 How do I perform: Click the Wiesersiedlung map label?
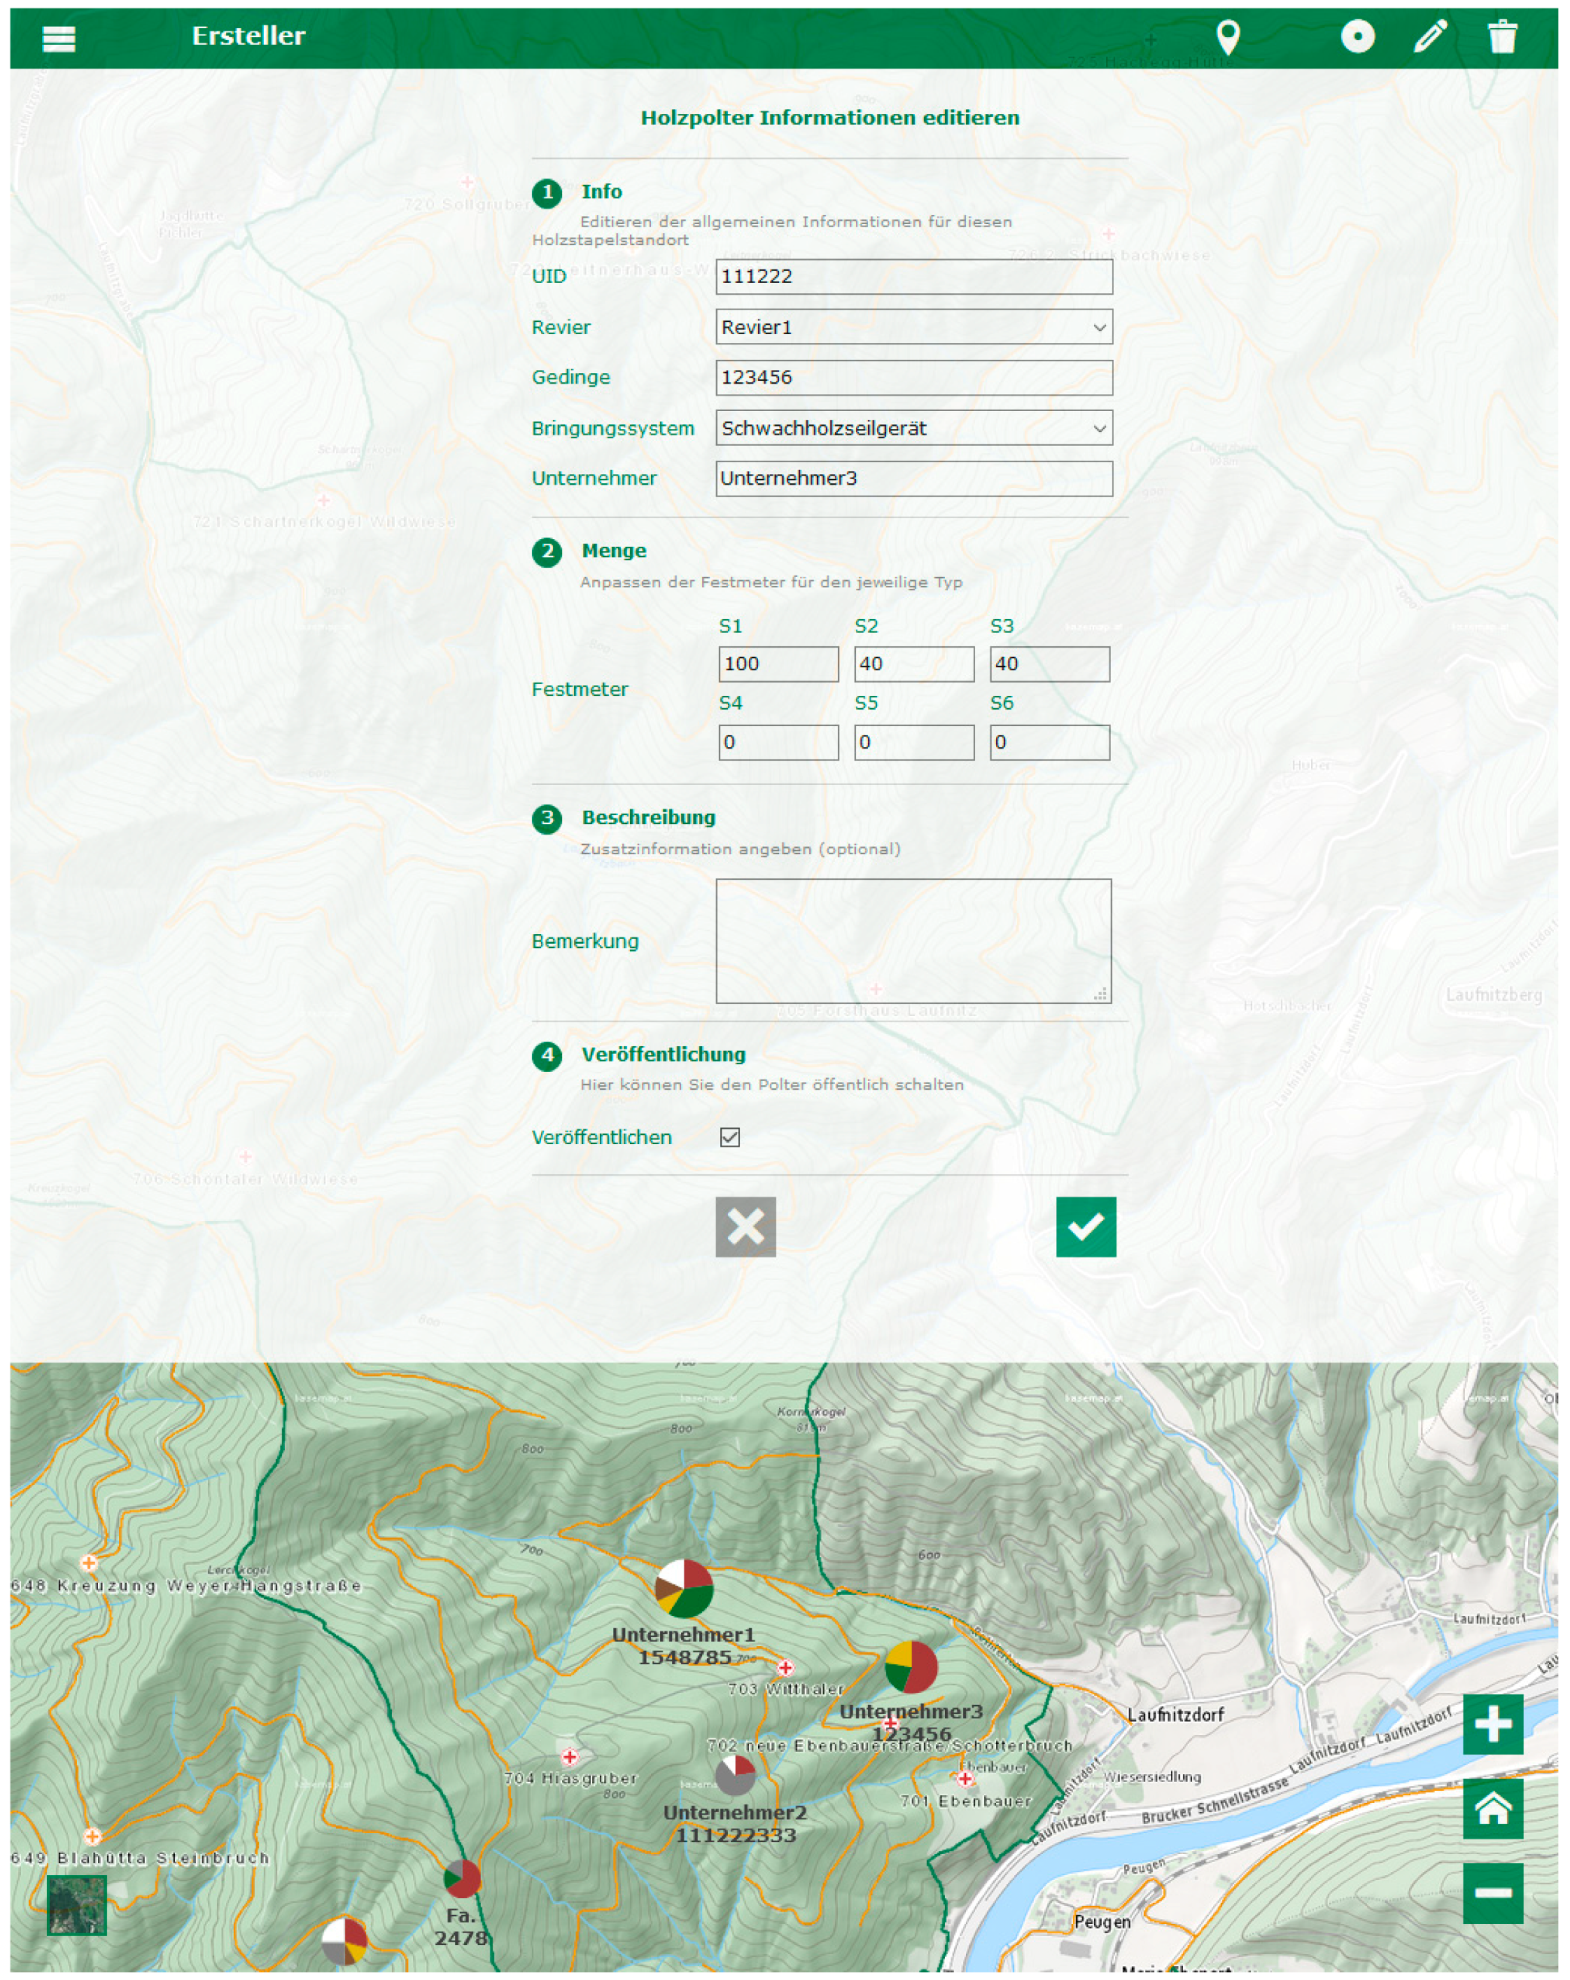[1151, 1776]
